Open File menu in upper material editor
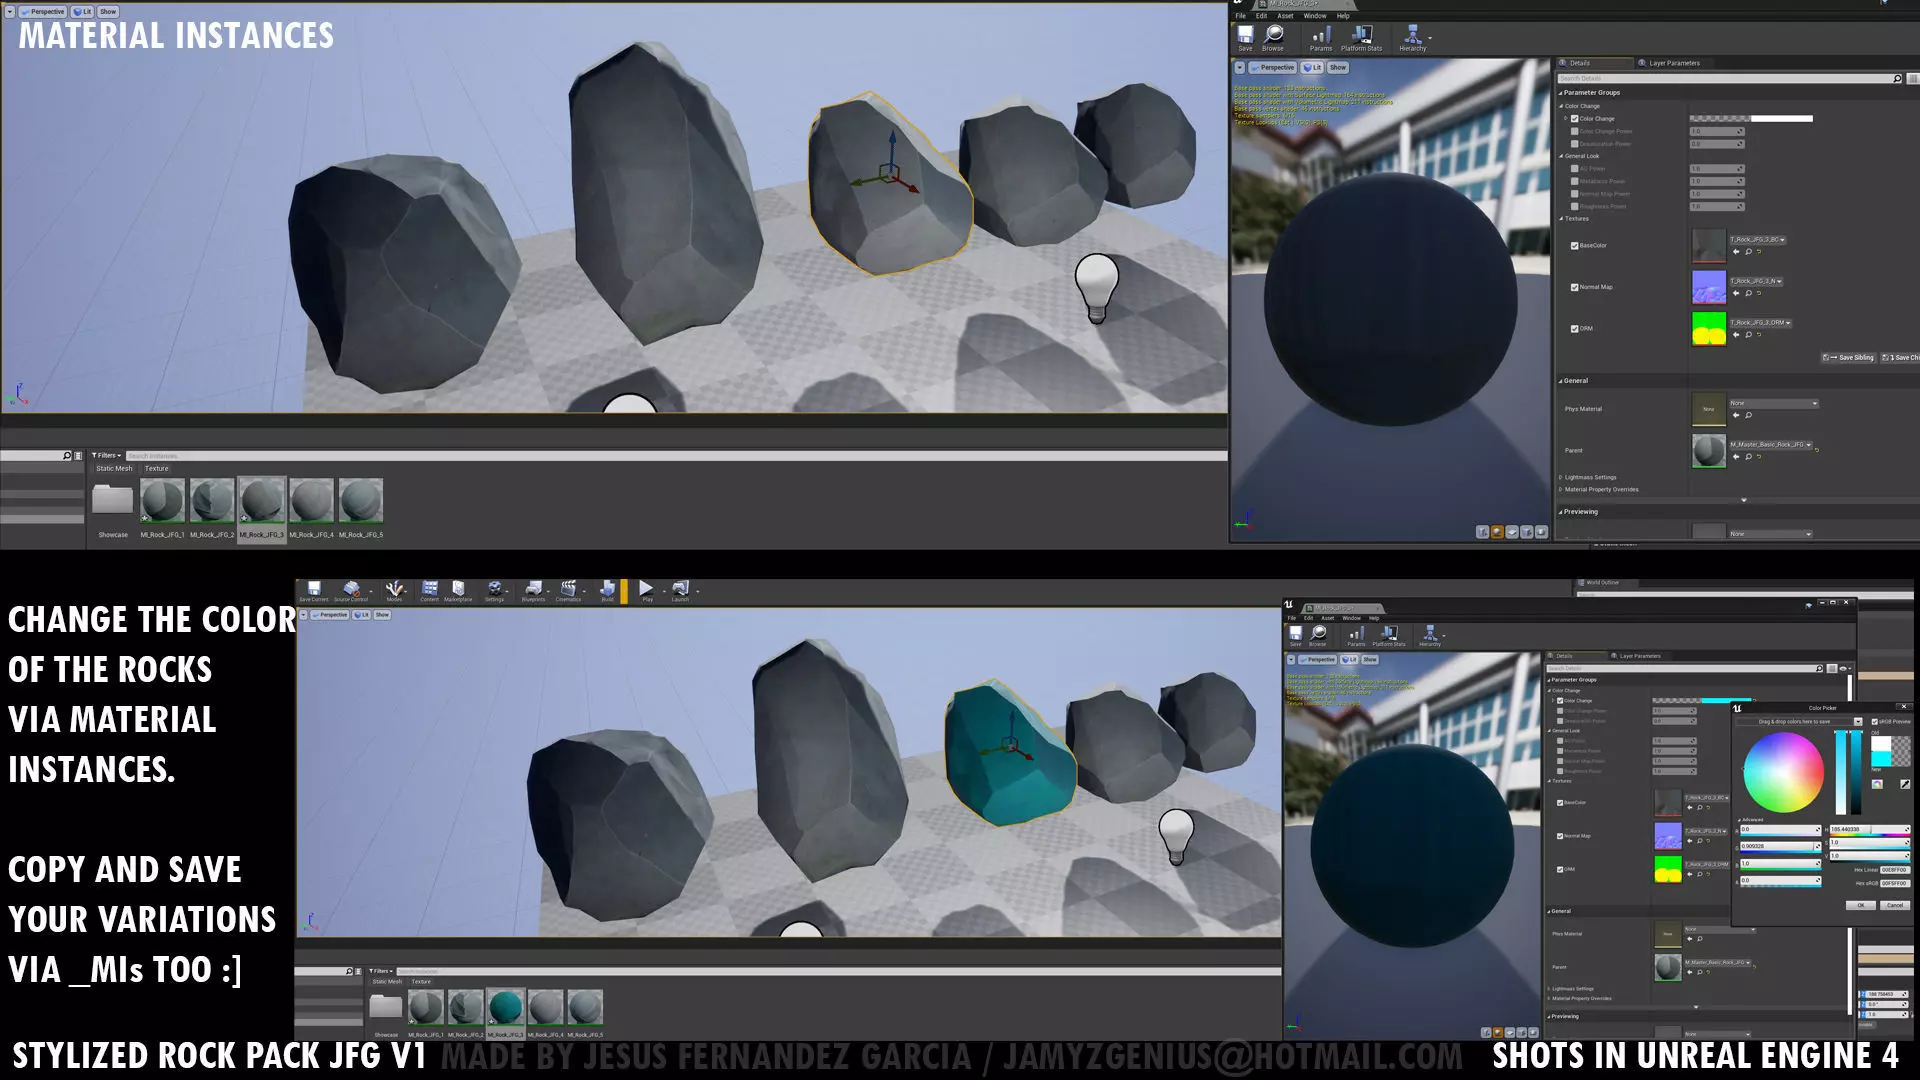The width and height of the screenshot is (1920, 1080). click(1241, 16)
